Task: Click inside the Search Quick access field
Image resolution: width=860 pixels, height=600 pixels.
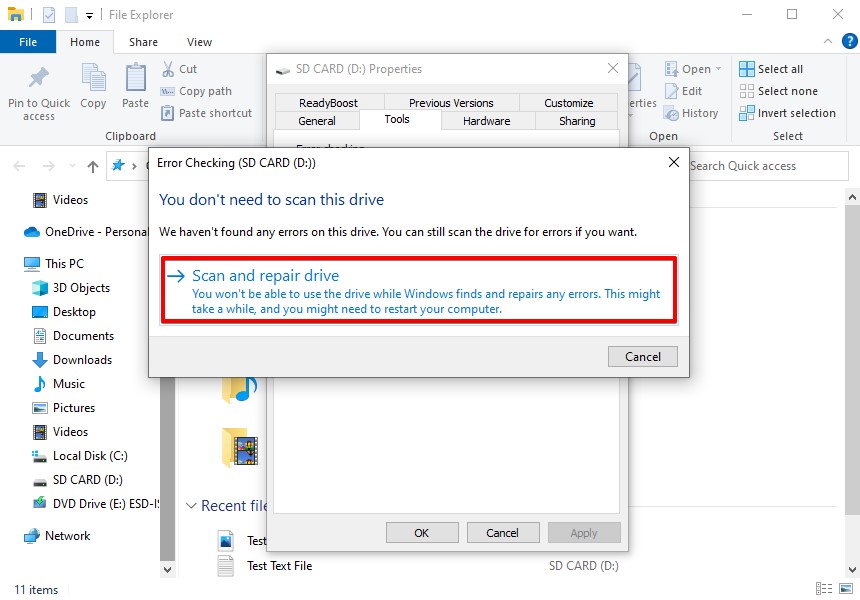Action: click(x=768, y=166)
